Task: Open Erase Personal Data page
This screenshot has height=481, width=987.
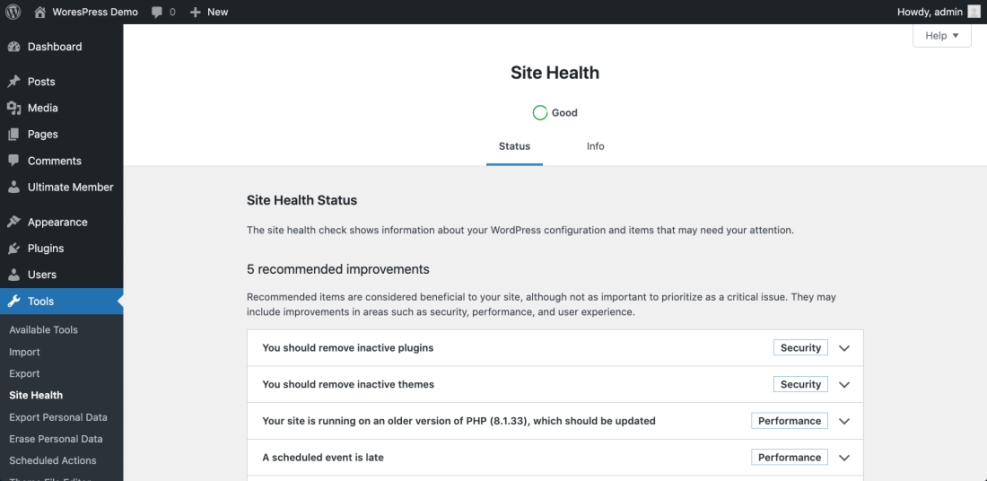Action: pyautogui.click(x=56, y=439)
